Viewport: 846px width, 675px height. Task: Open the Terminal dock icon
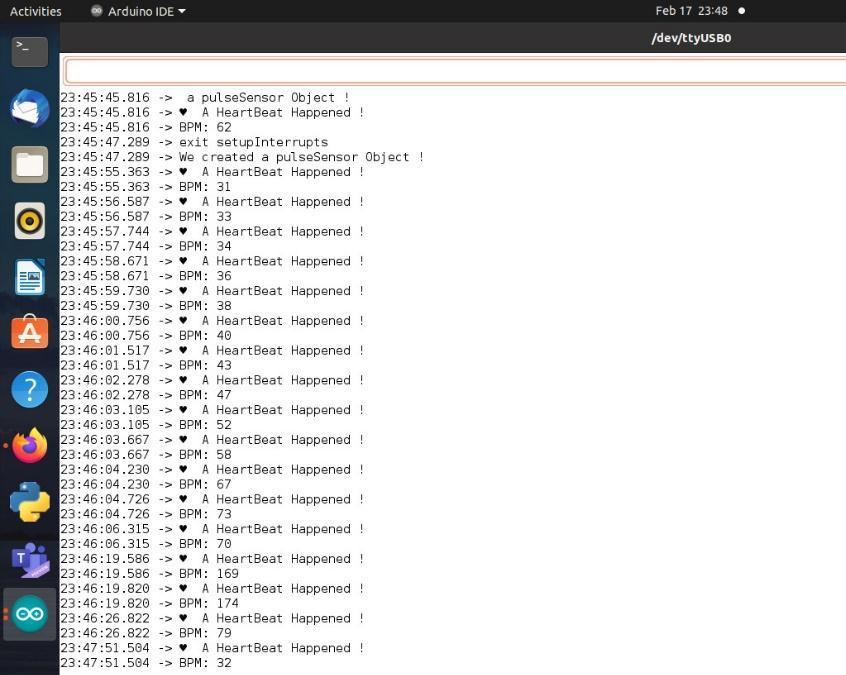click(30, 52)
